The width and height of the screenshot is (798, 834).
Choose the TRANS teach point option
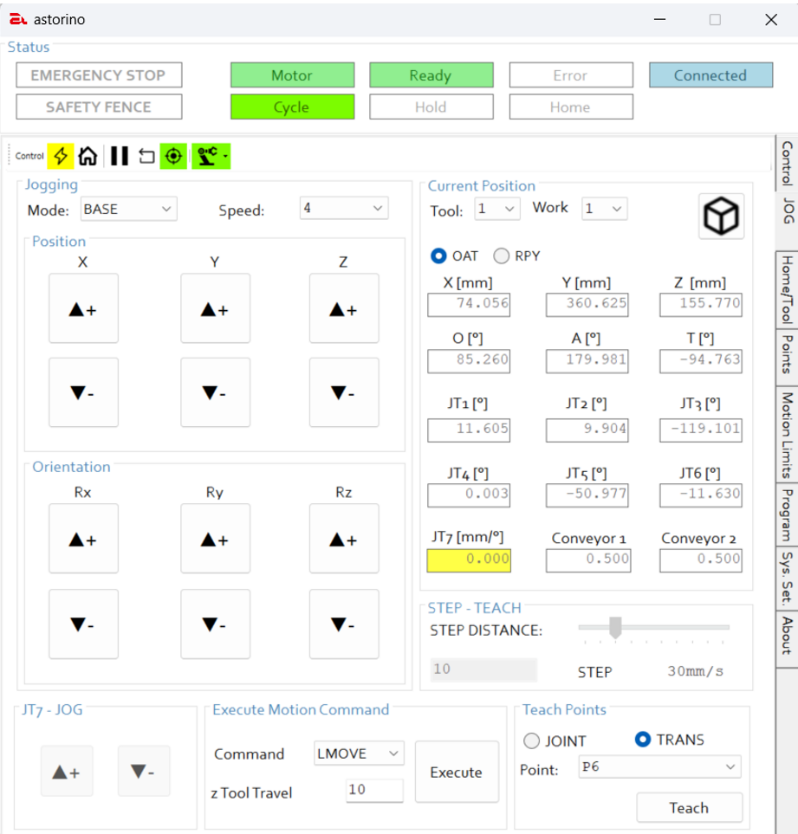coord(644,740)
